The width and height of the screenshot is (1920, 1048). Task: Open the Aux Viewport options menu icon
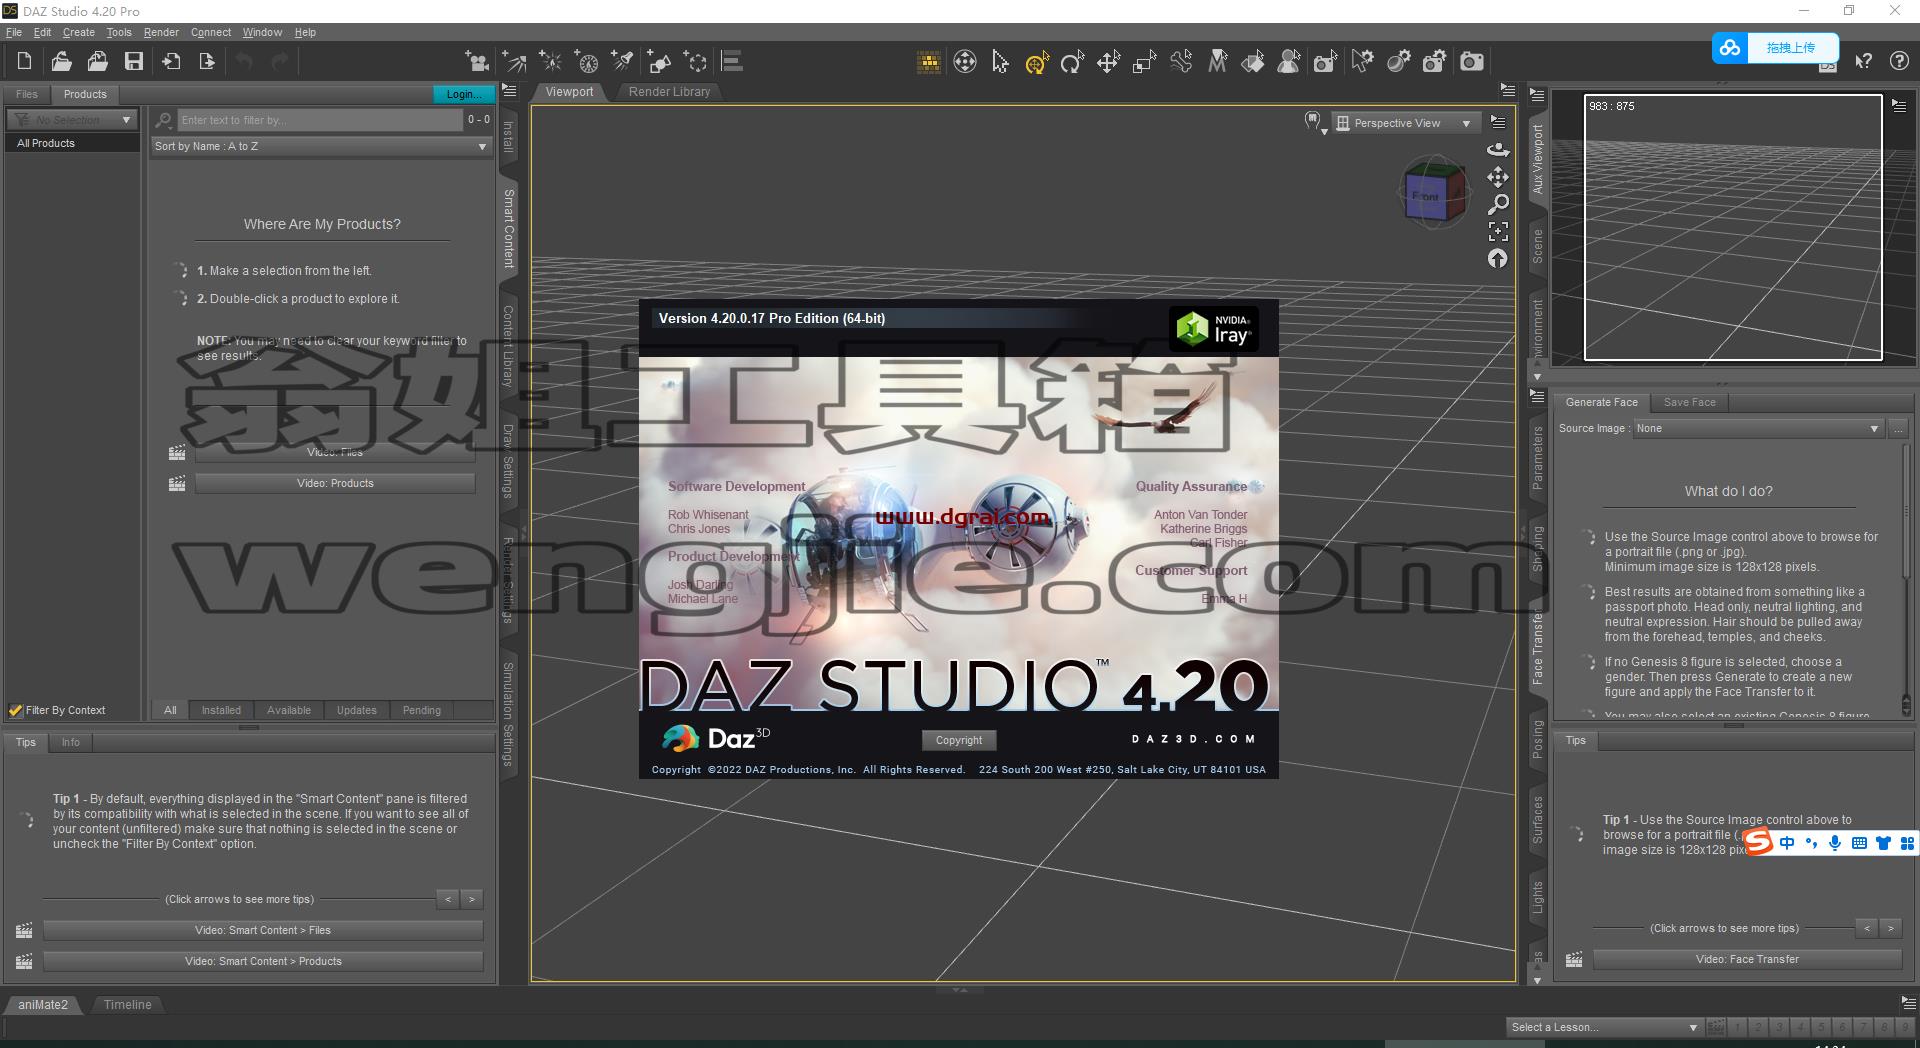pos(1898,105)
